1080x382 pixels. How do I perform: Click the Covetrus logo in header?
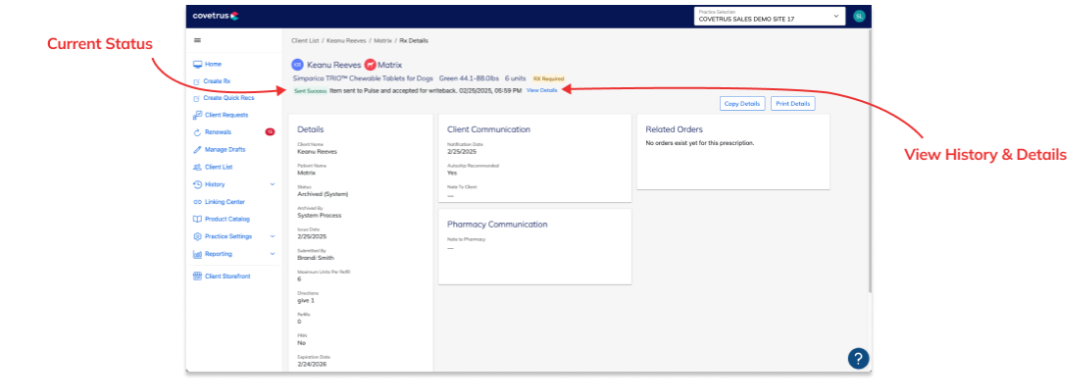(215, 15)
